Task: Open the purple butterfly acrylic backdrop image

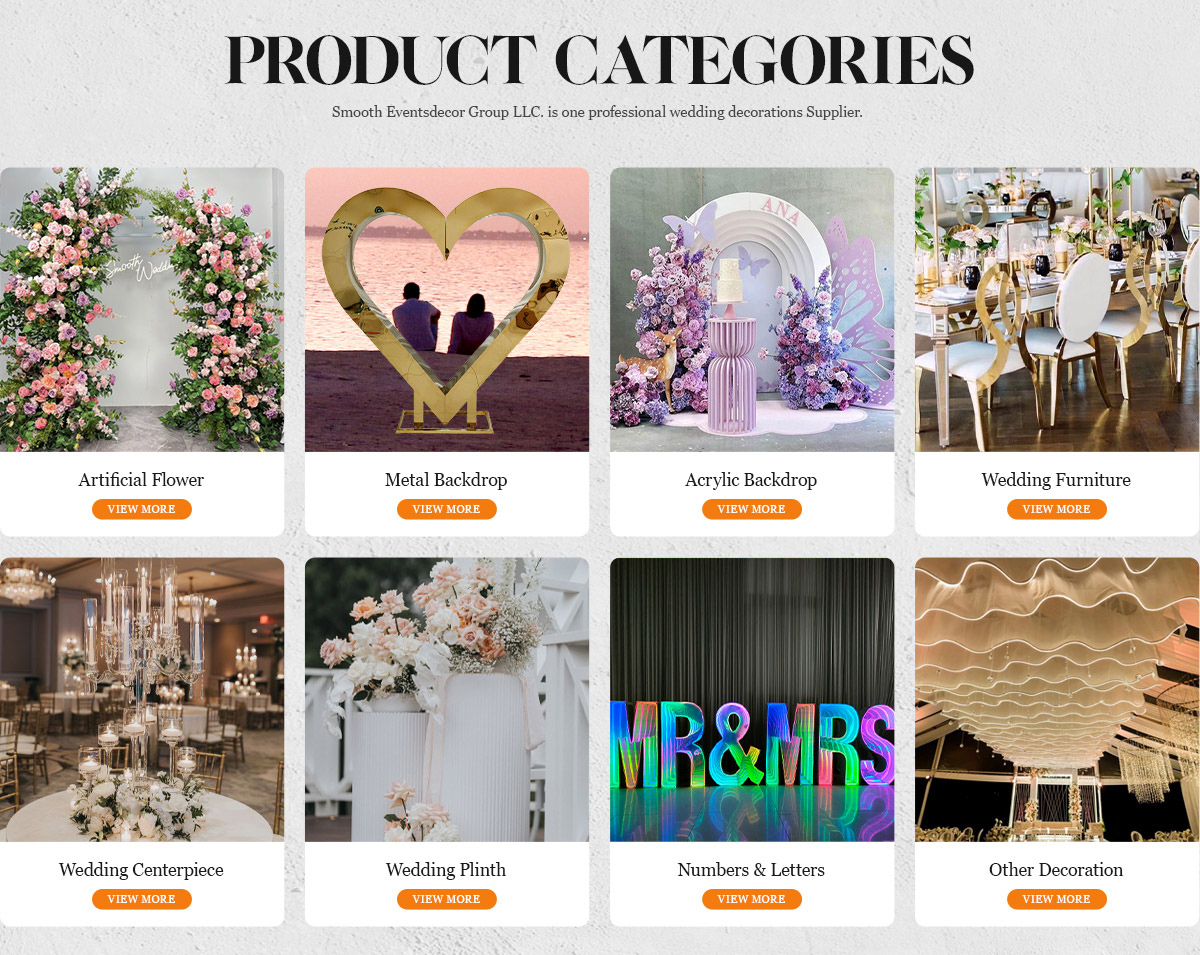Action: [x=752, y=309]
